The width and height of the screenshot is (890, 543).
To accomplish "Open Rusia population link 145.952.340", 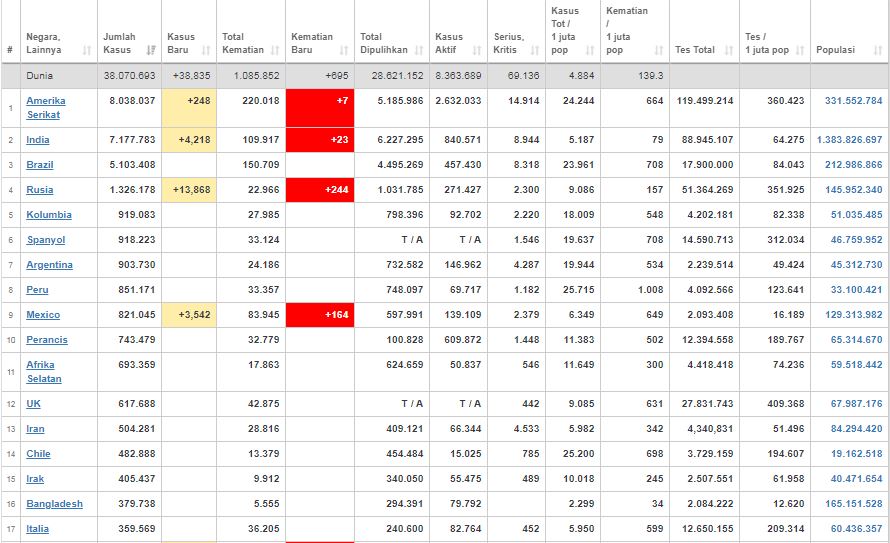I will click(x=854, y=190).
